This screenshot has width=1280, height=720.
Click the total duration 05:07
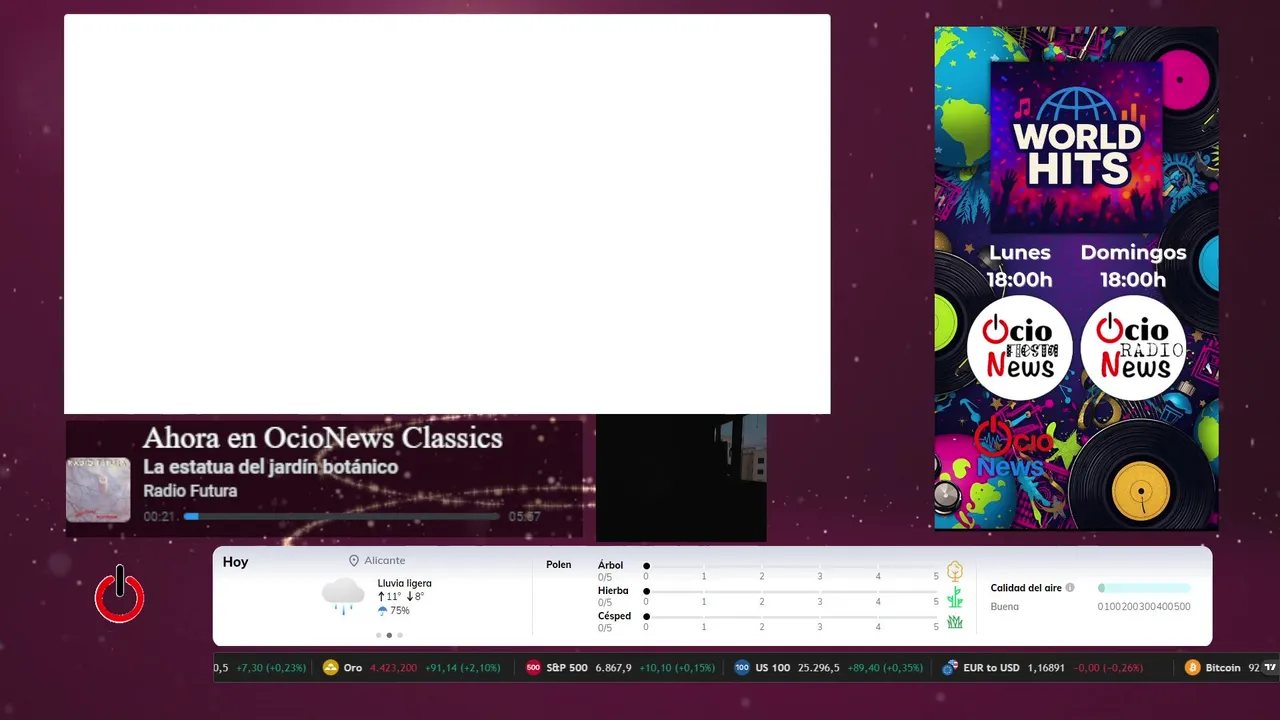pyautogui.click(x=524, y=517)
